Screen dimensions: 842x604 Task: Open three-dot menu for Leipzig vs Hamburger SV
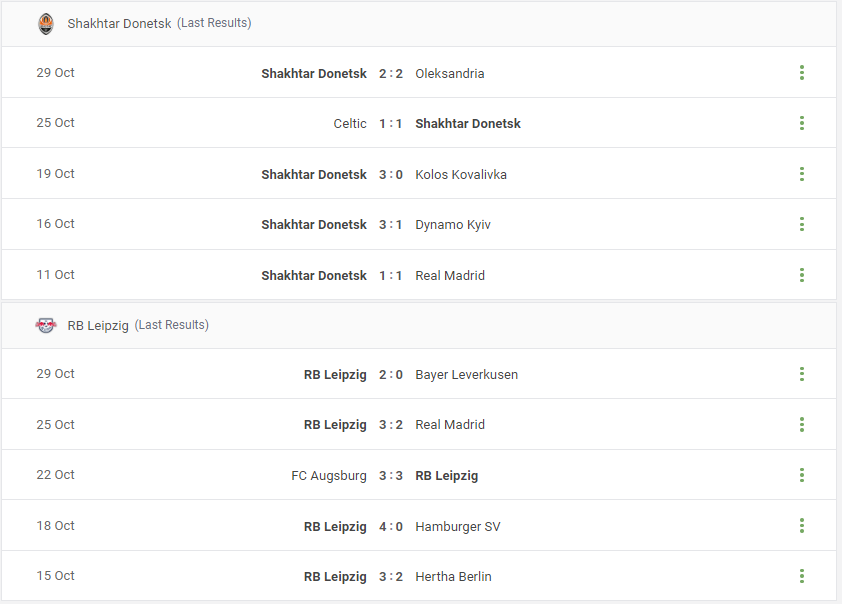[x=802, y=525]
